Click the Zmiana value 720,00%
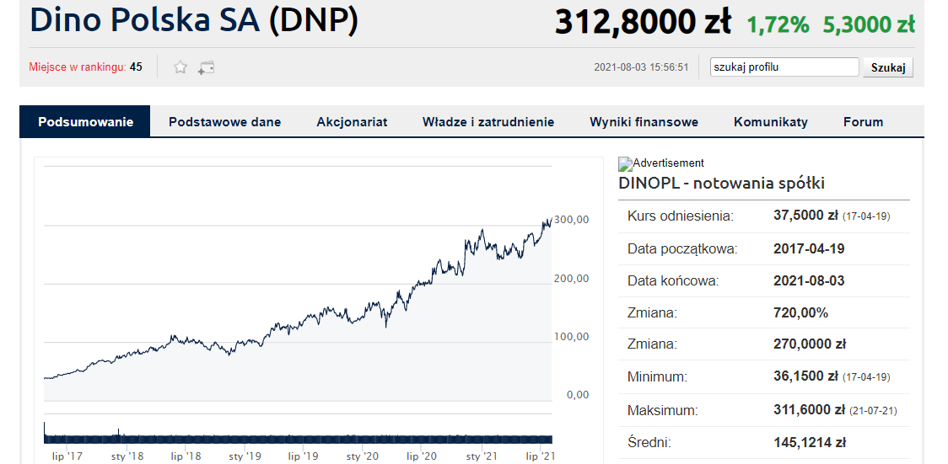 pyautogui.click(x=800, y=313)
